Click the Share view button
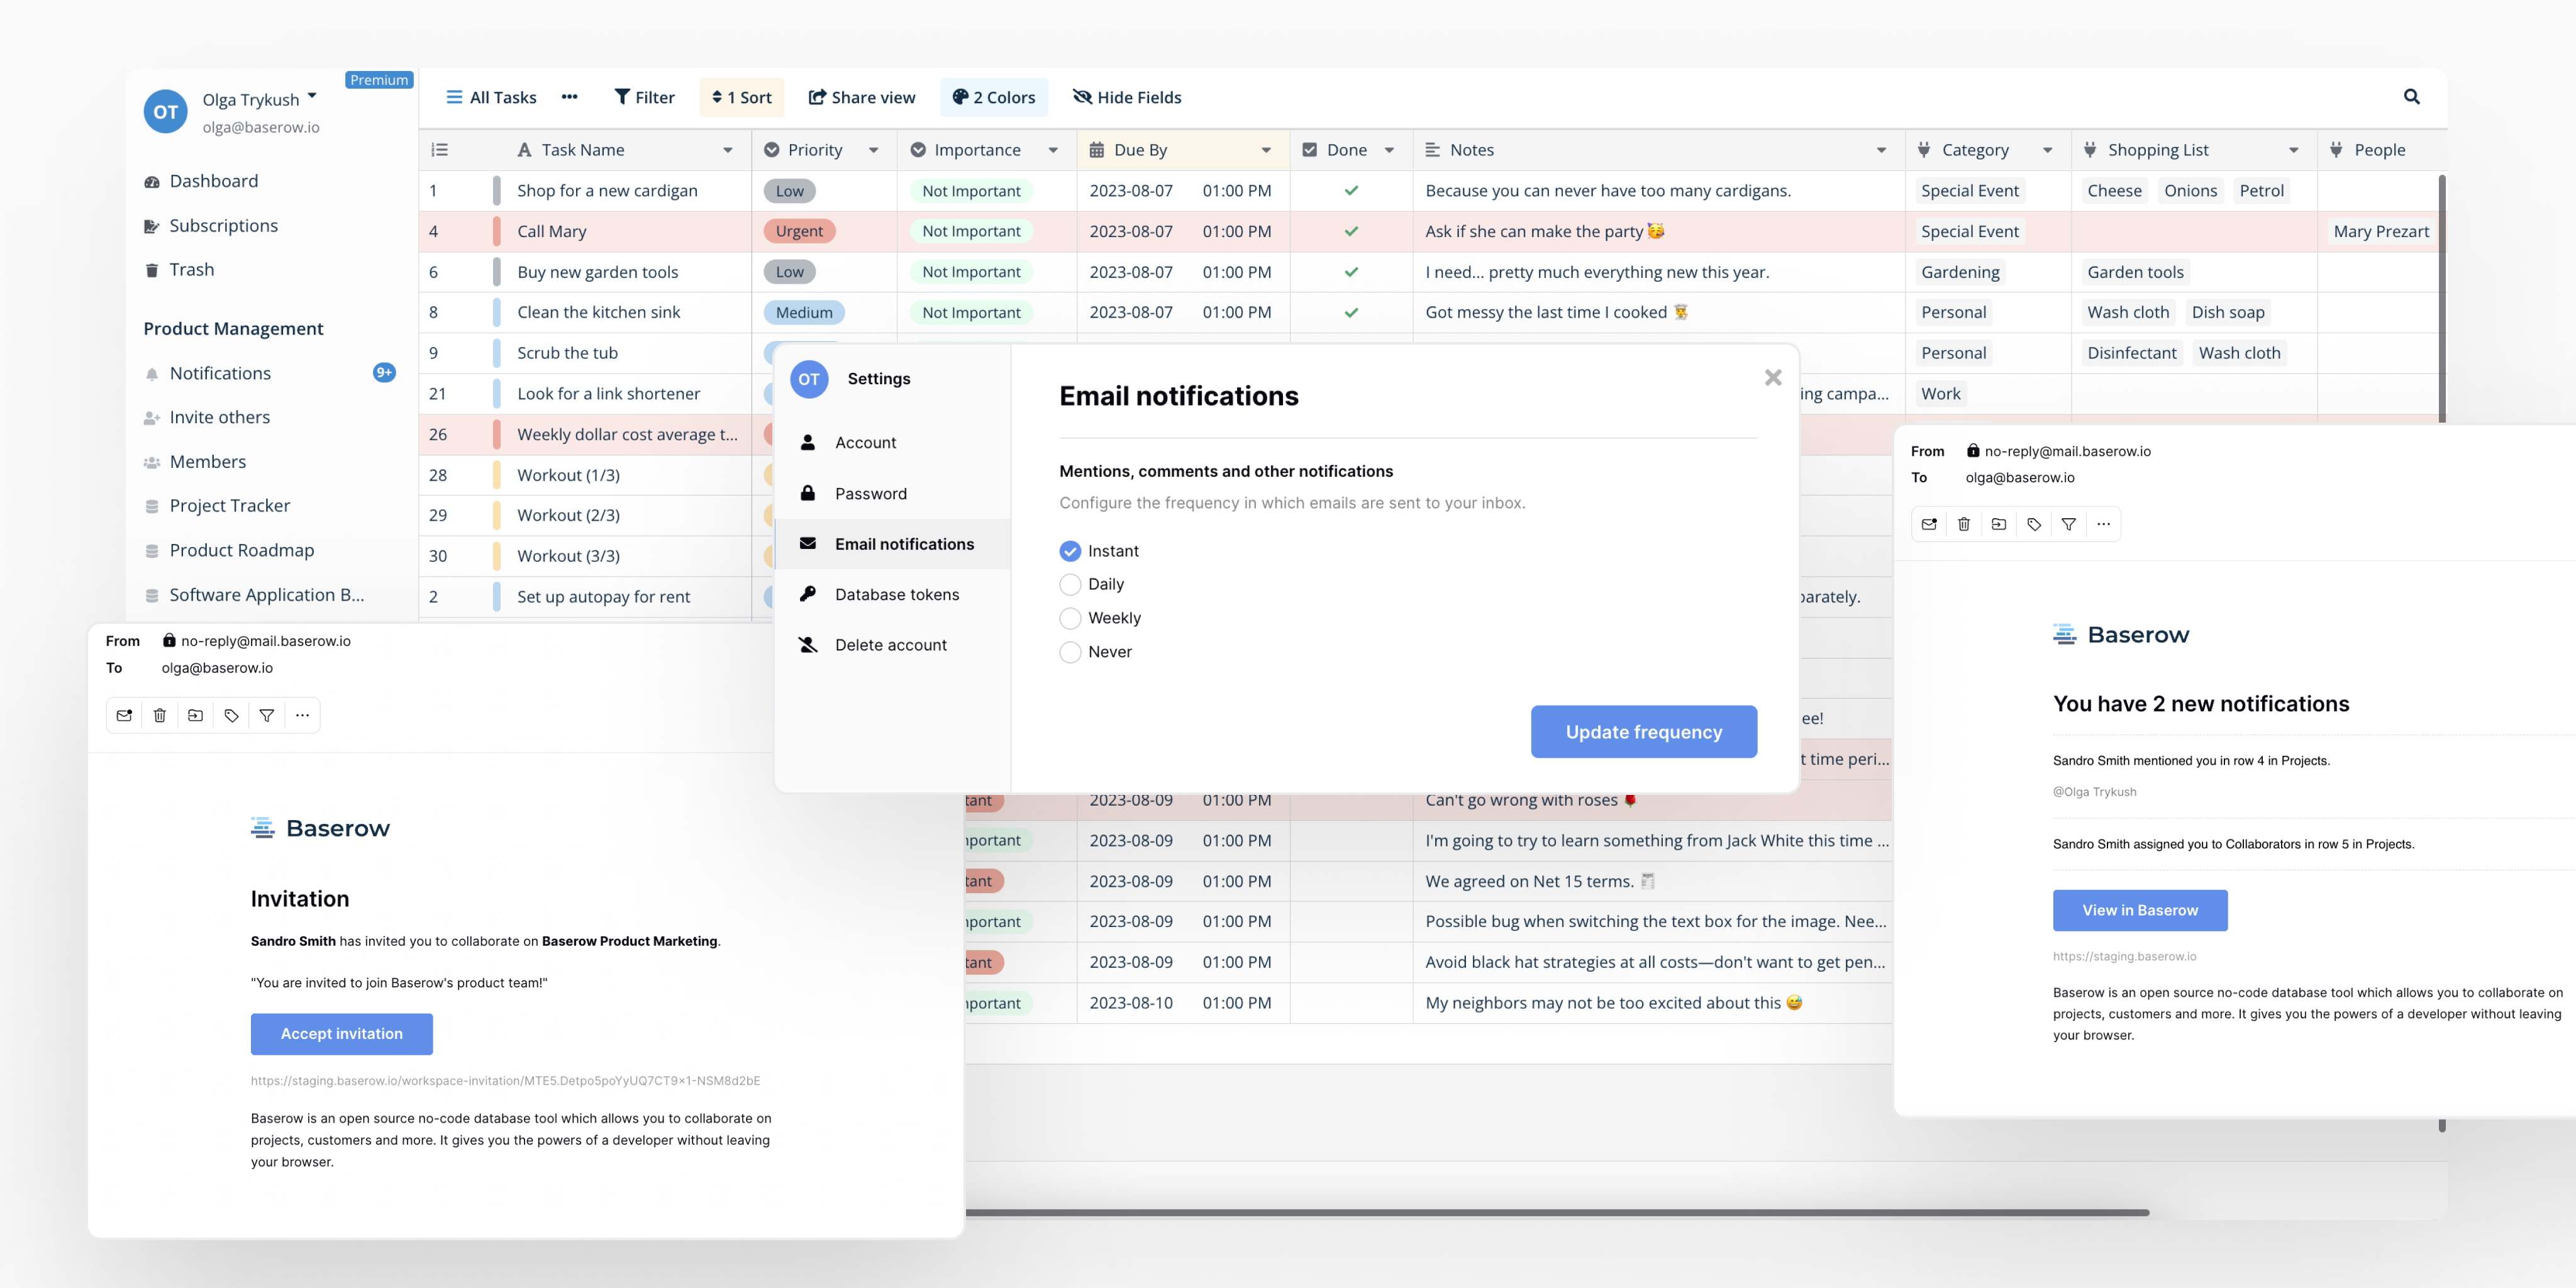The height and width of the screenshot is (1288, 2576). coord(861,97)
